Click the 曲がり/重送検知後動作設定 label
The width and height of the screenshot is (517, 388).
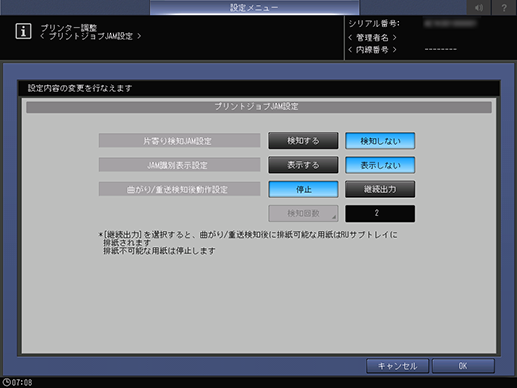[x=179, y=189]
